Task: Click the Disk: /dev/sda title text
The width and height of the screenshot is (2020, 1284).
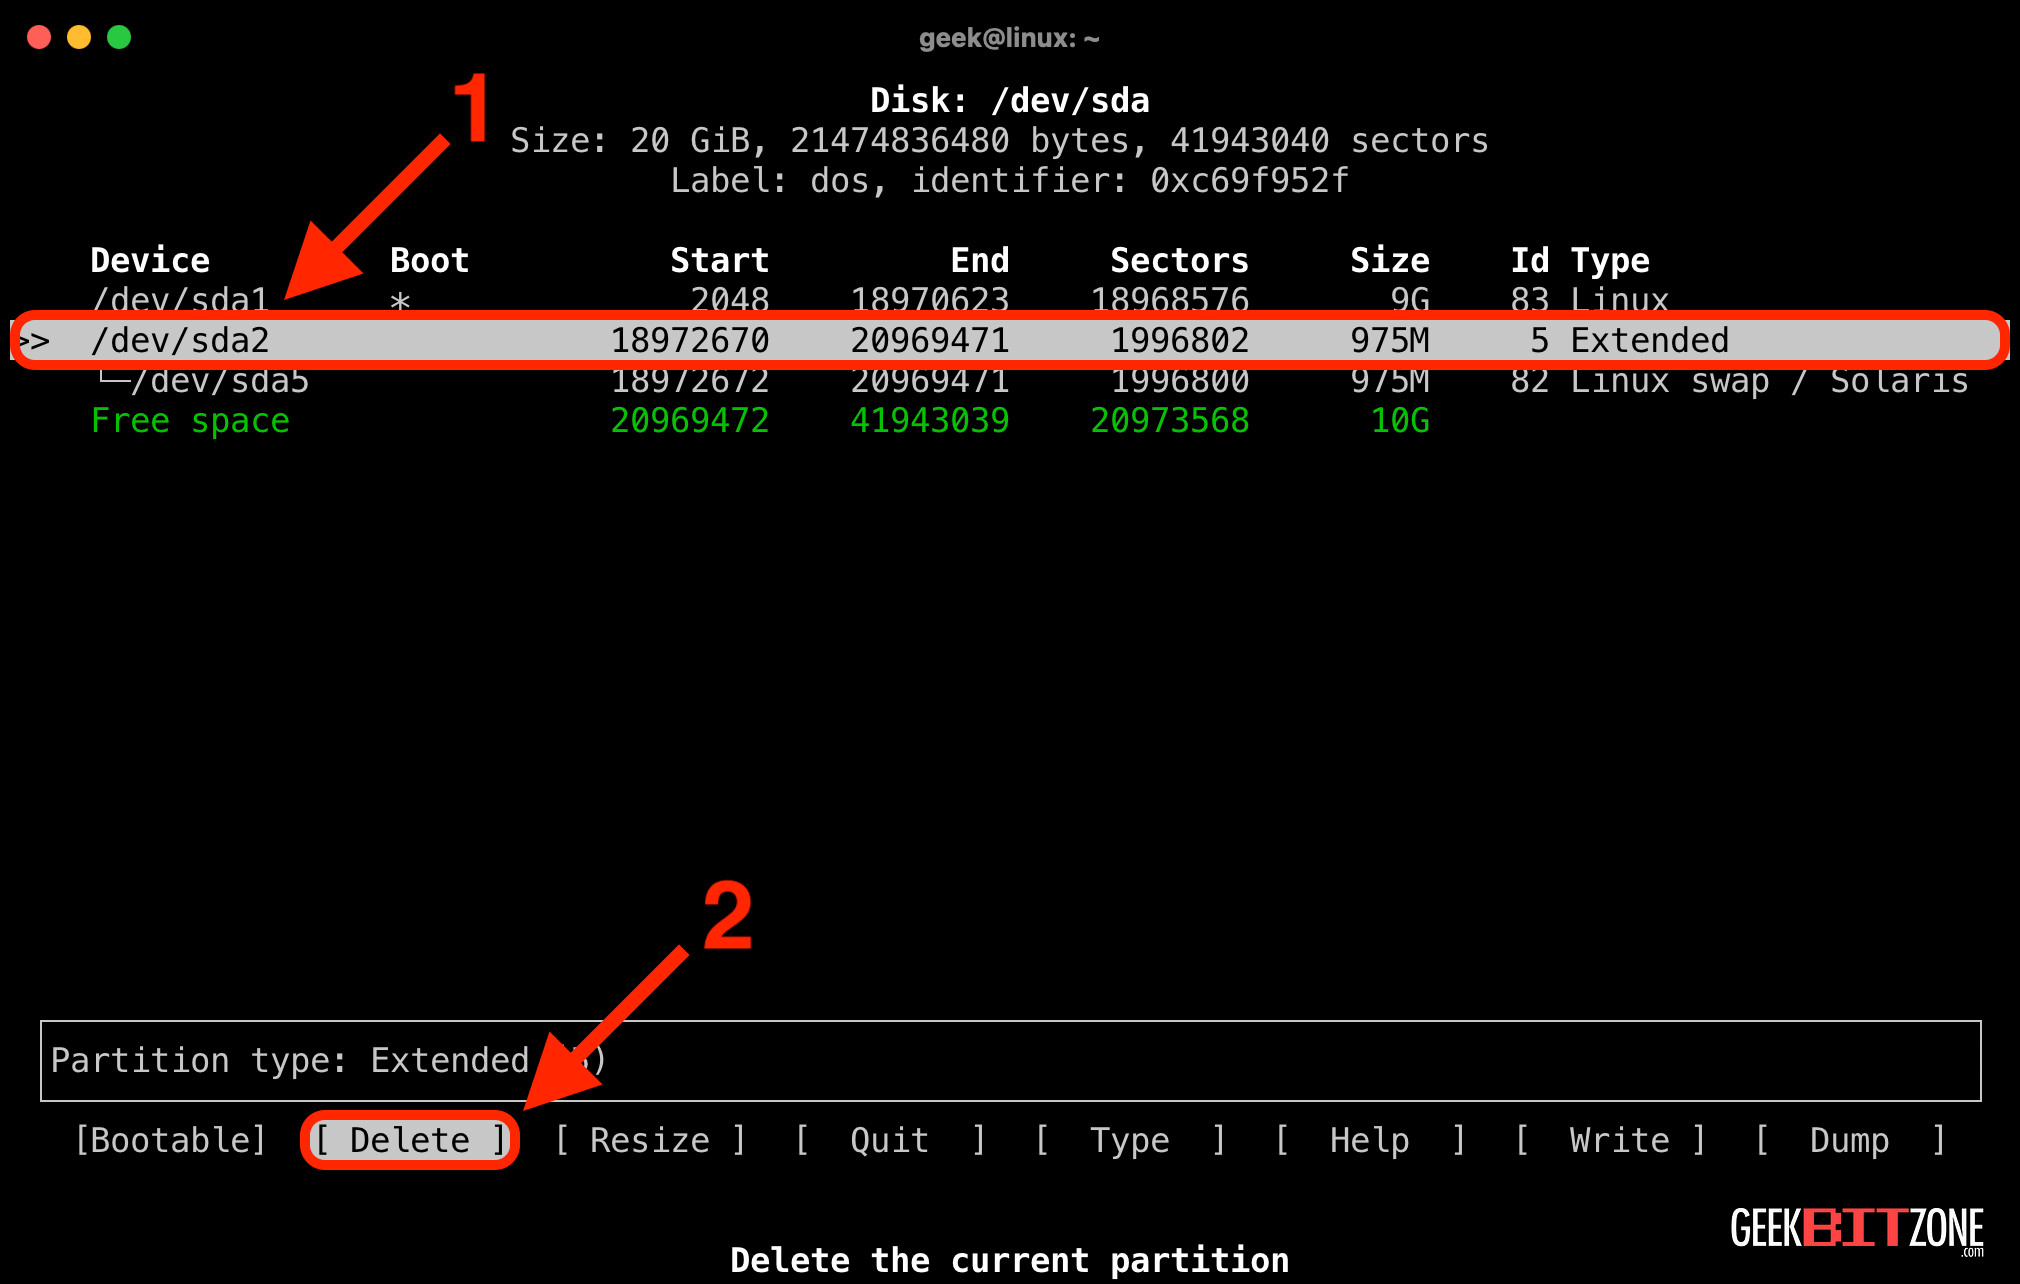Action: 1009,99
